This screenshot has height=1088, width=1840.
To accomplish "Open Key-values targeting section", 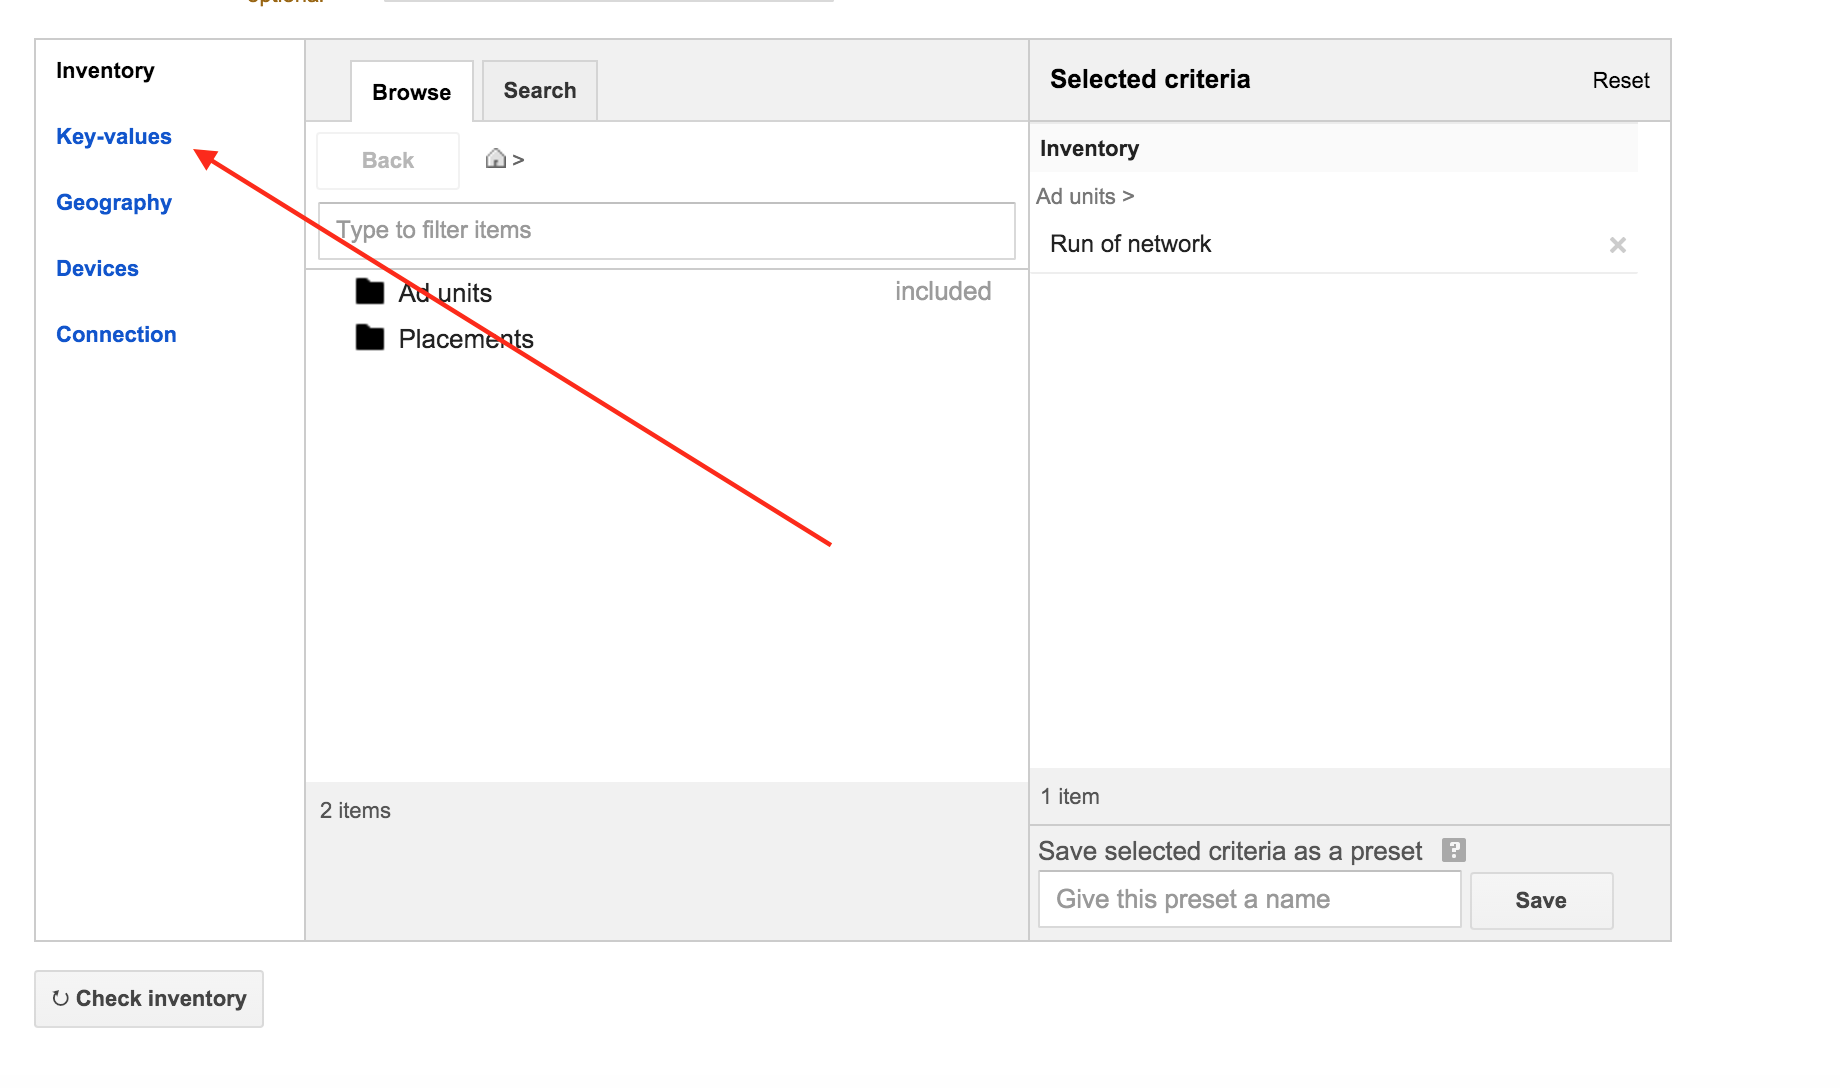I will (x=114, y=137).
